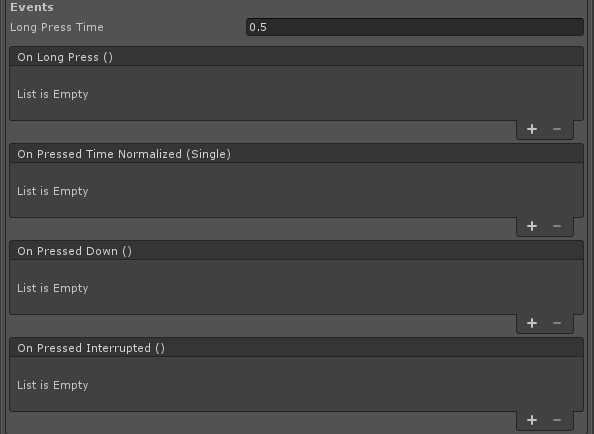Remove listener from On Long Press event

pyautogui.click(x=557, y=129)
